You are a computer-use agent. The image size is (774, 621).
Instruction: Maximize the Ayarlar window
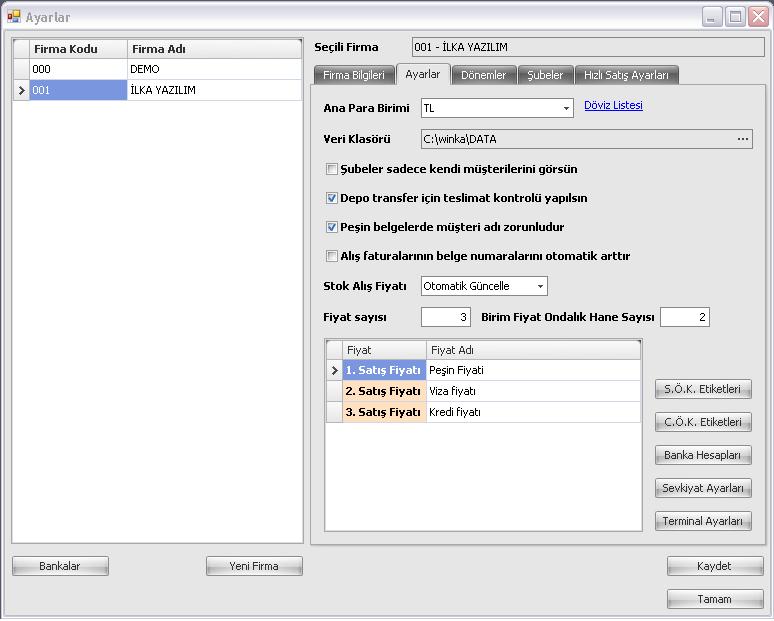pyautogui.click(x=735, y=17)
